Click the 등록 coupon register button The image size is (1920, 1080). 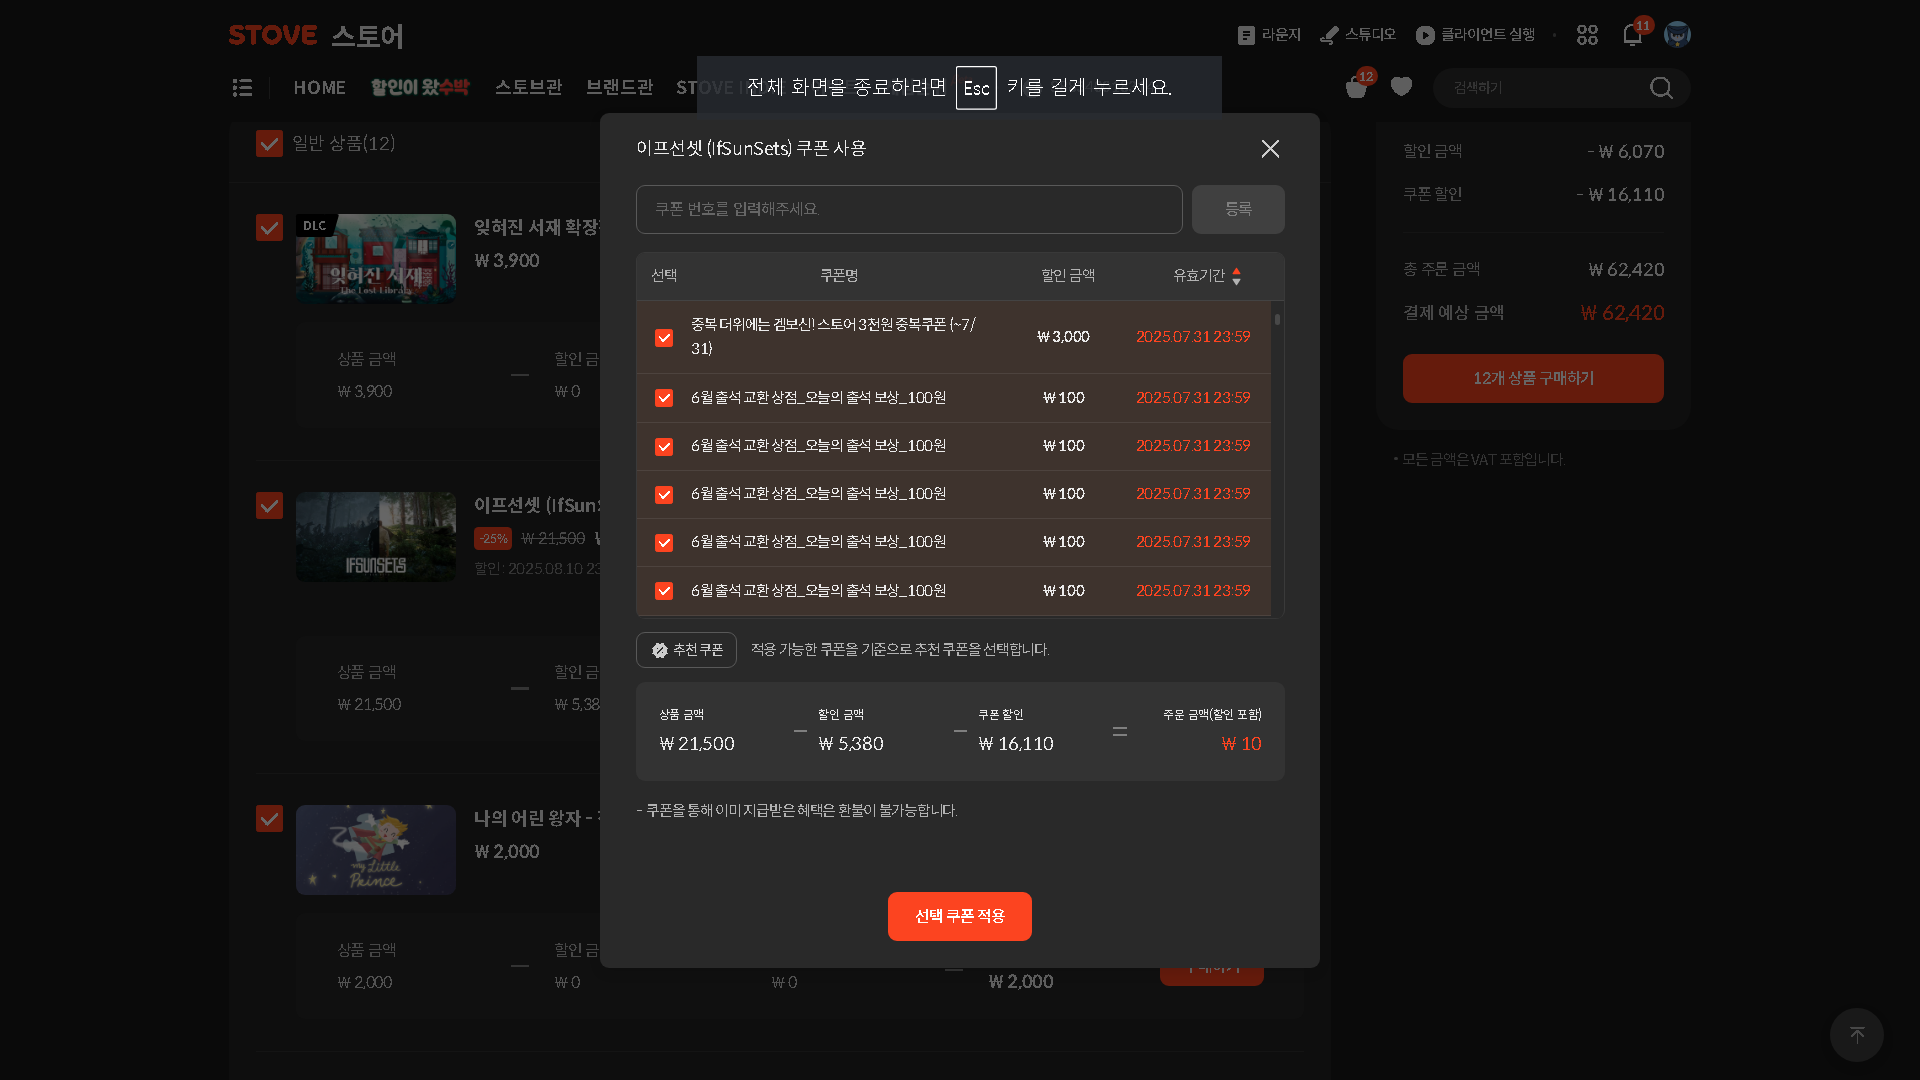(1238, 209)
